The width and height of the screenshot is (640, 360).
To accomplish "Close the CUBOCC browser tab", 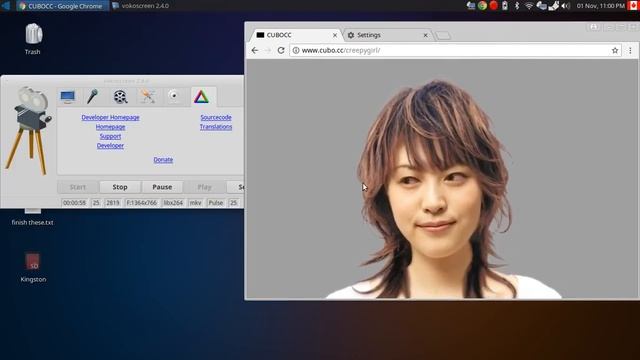I will pos(335,36).
